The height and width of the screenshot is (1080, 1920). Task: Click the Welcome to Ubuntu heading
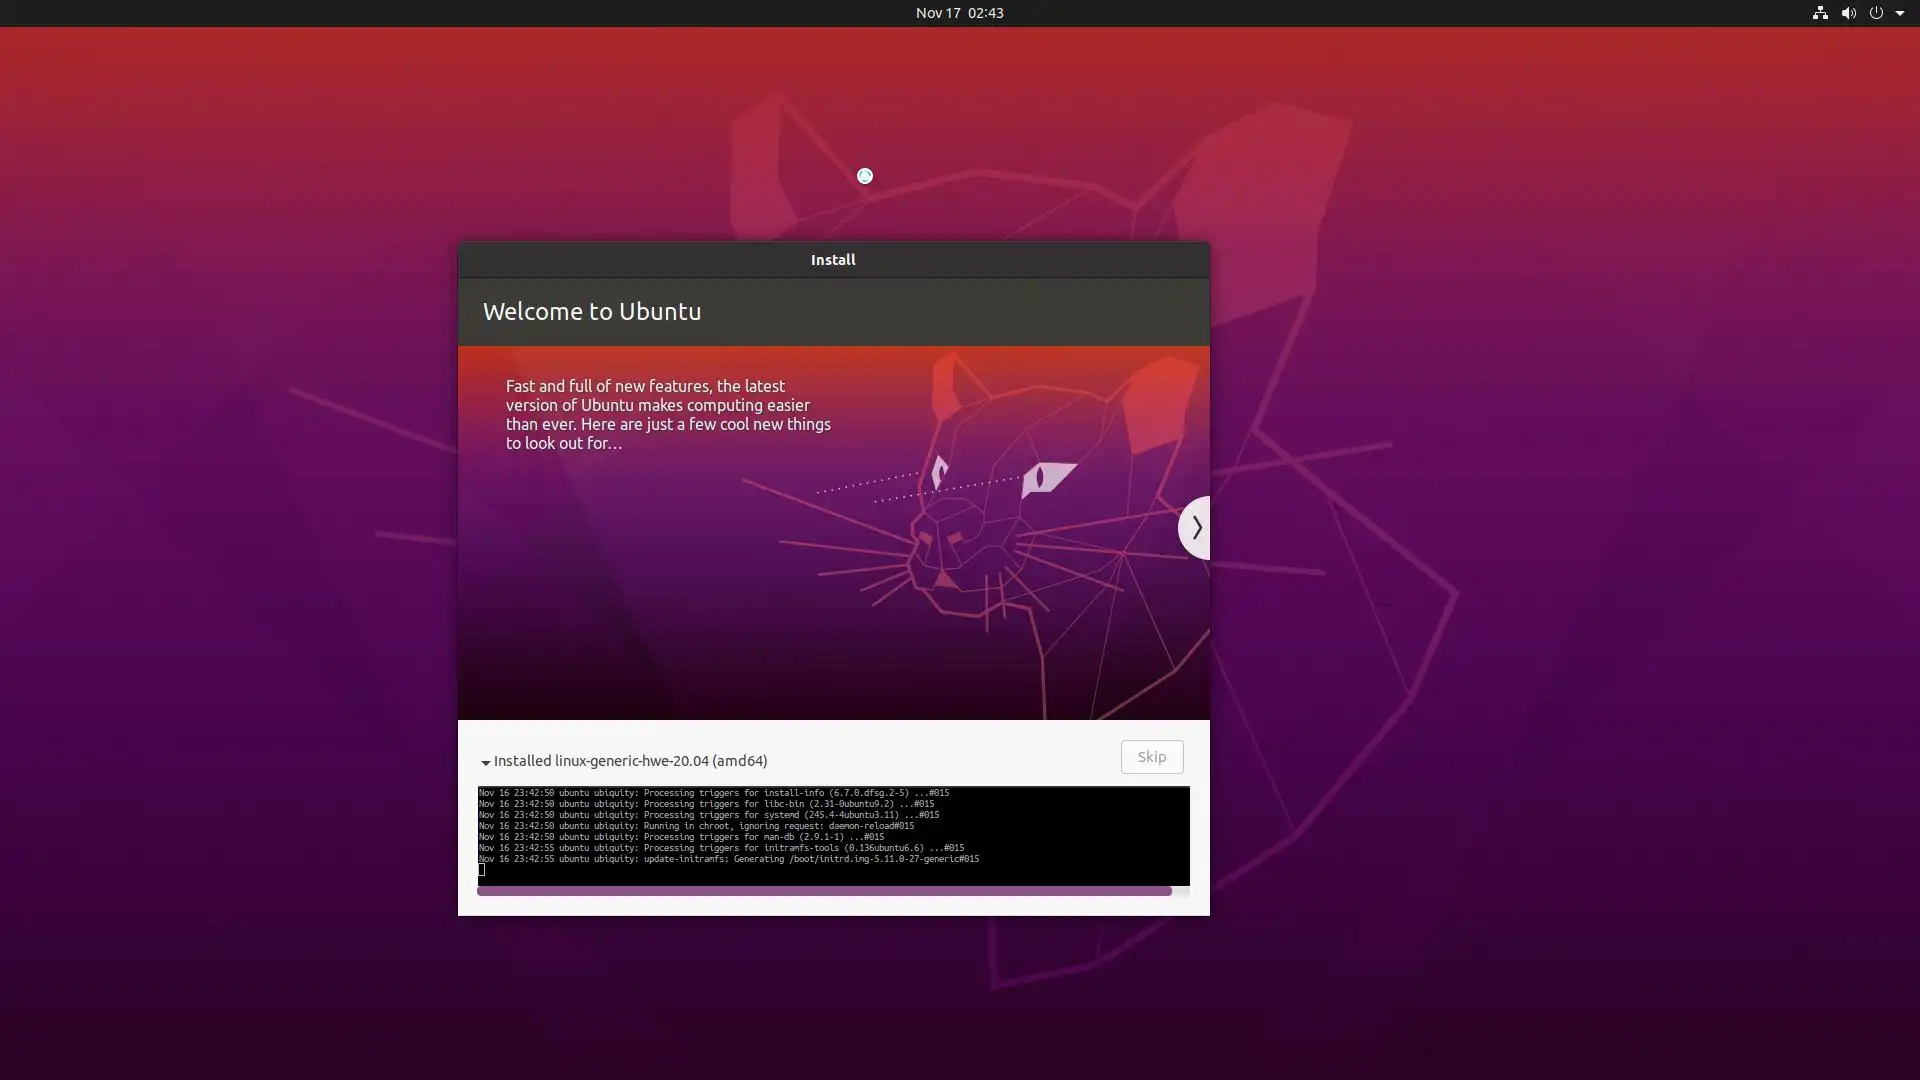click(592, 312)
